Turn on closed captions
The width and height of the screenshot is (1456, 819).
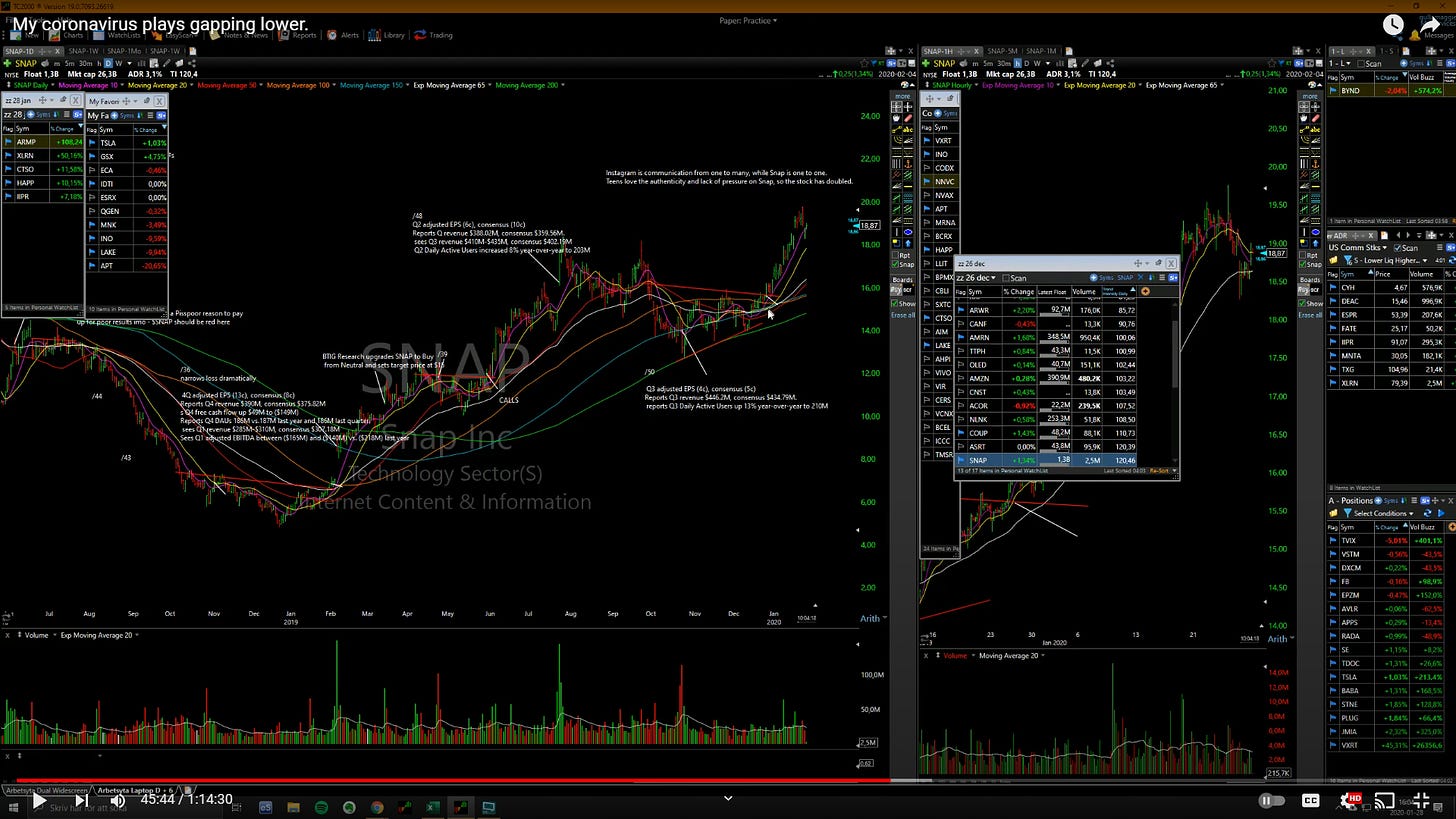(1310, 800)
